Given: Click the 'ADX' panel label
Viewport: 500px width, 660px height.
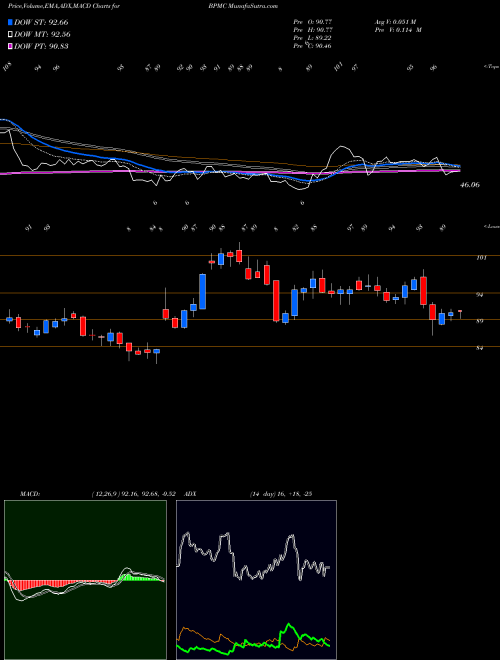Looking at the screenshot, I should 190,494.
